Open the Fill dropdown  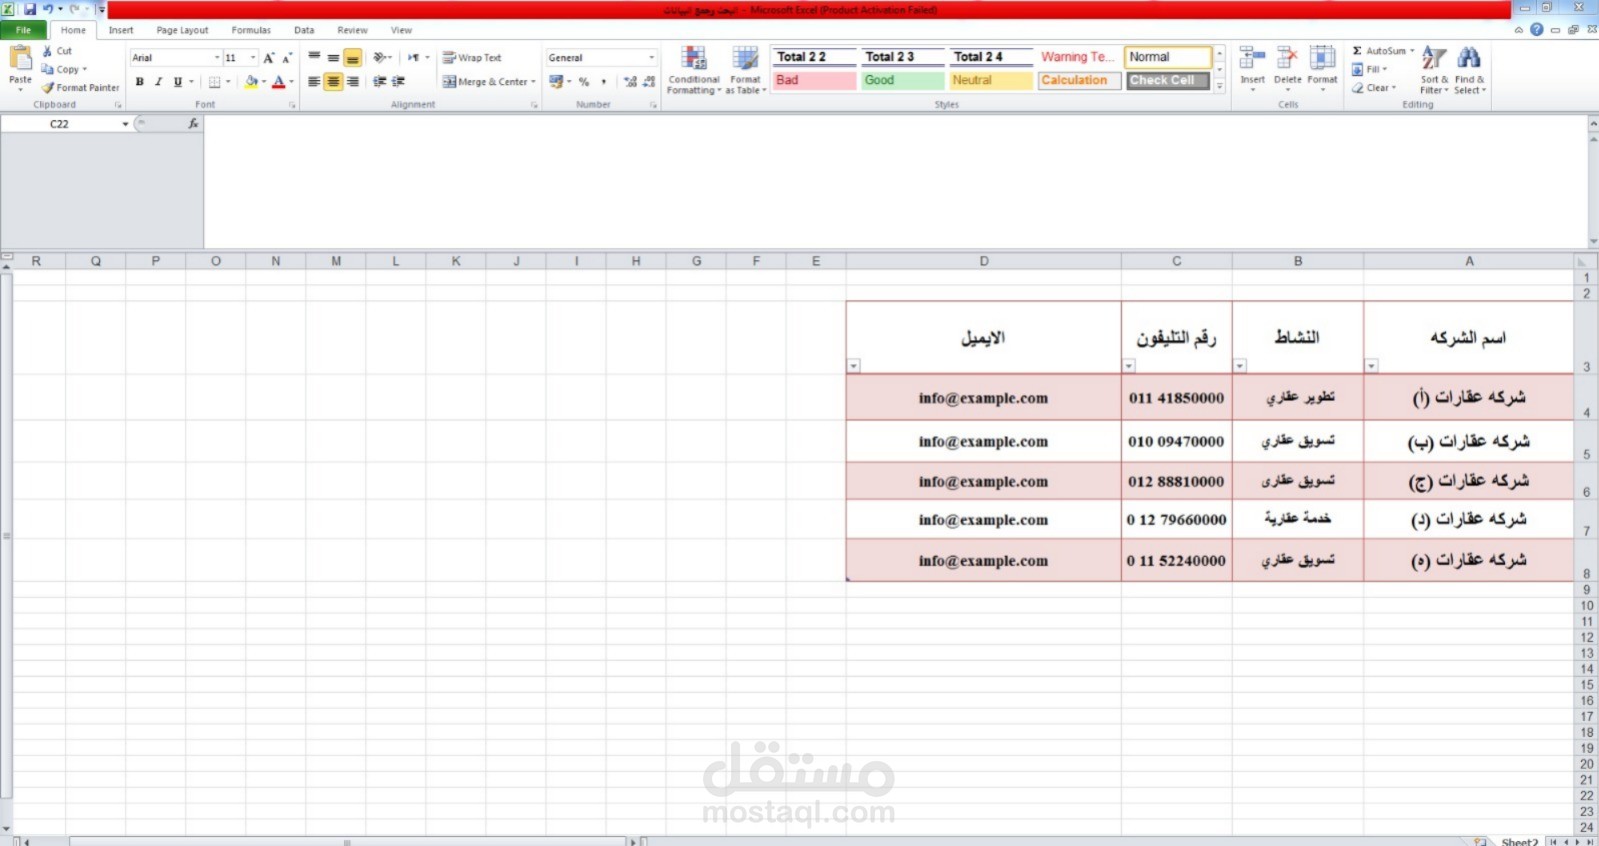tap(1370, 69)
